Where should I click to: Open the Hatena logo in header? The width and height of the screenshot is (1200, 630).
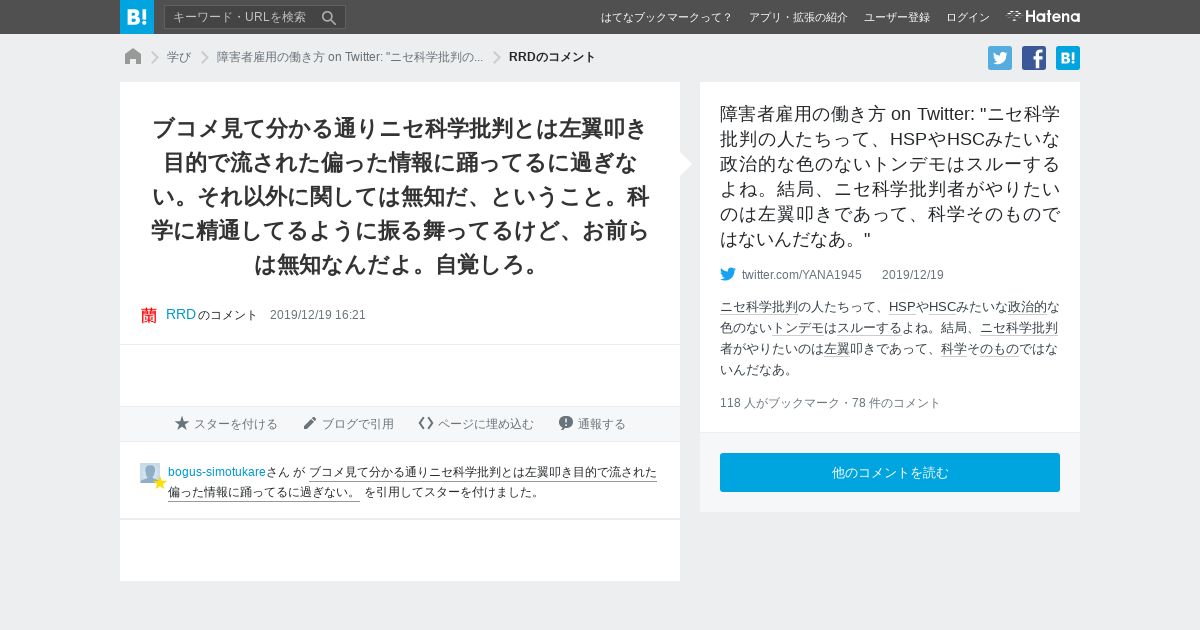point(1043,17)
